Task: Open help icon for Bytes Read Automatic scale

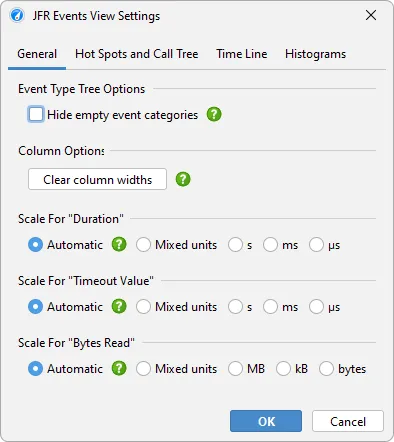Action: click(119, 368)
